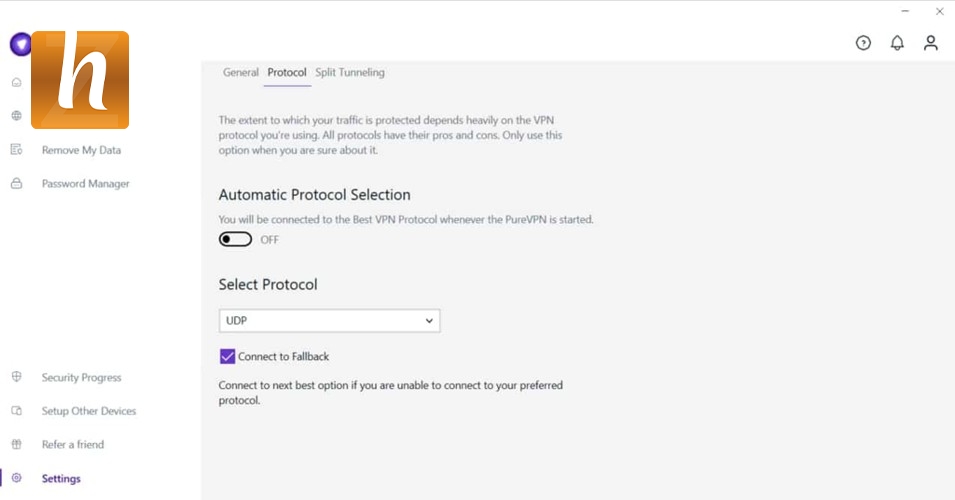Open Remove My Data page
The image size is (955, 500).
click(x=81, y=150)
